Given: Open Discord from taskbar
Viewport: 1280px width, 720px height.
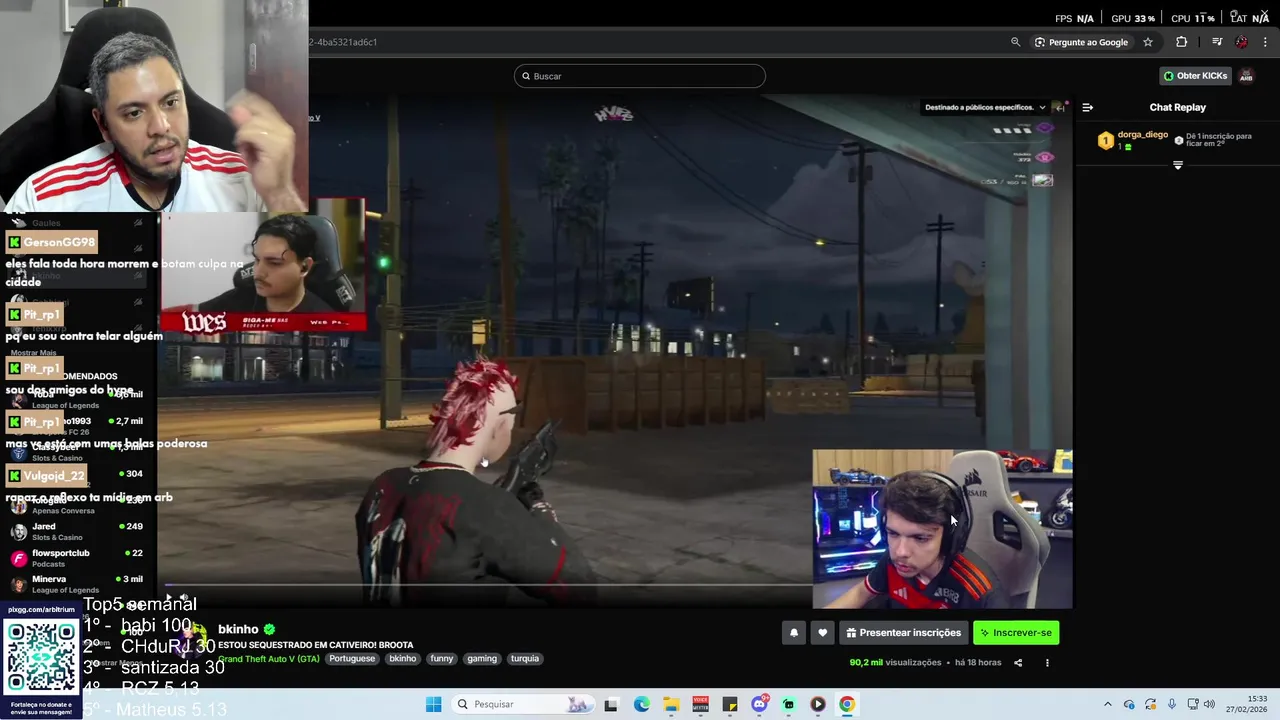Looking at the screenshot, I should (759, 704).
